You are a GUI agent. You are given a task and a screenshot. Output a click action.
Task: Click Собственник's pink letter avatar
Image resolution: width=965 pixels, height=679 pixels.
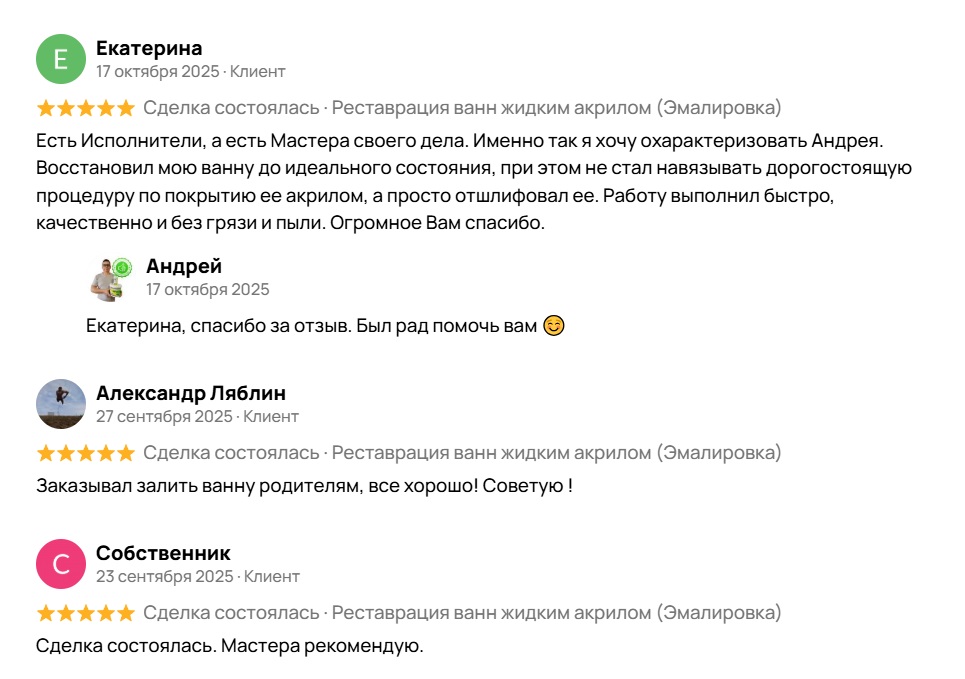coord(61,564)
